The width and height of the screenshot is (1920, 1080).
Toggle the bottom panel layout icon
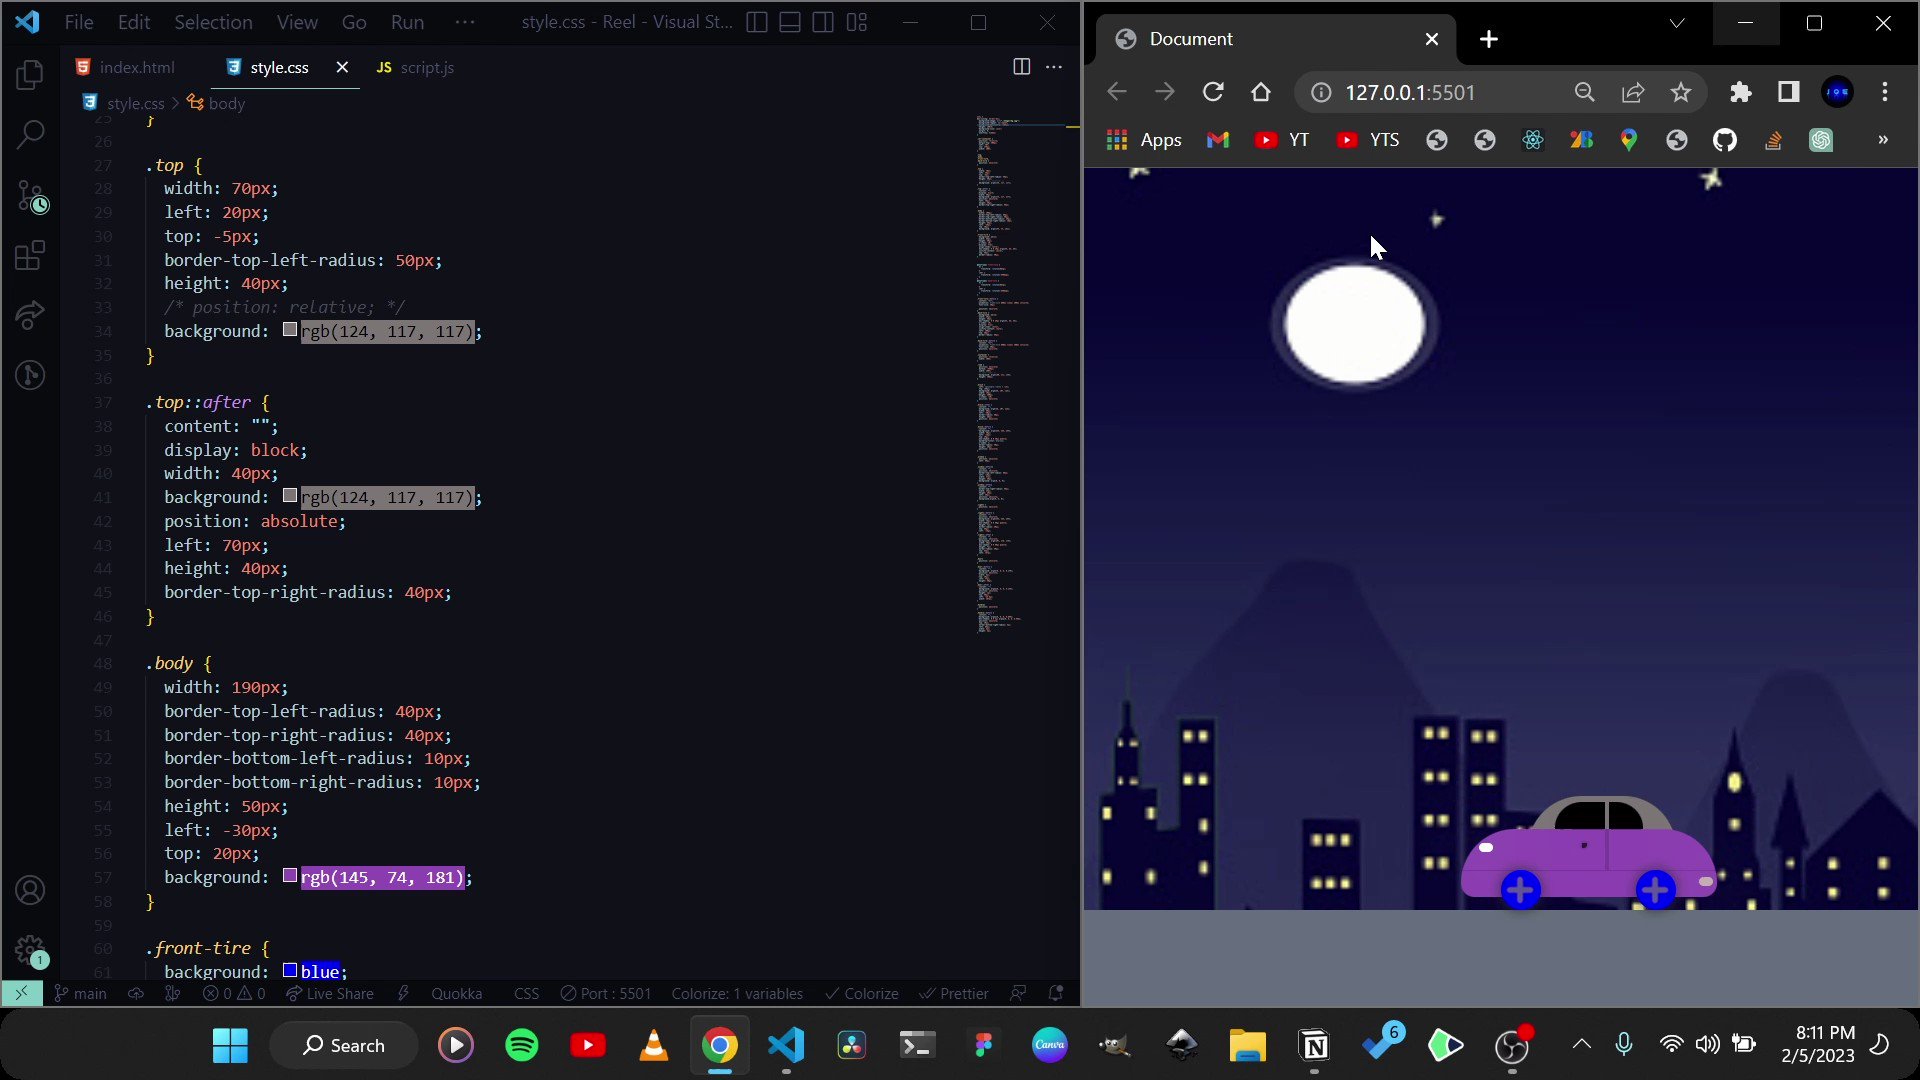pyautogui.click(x=790, y=22)
